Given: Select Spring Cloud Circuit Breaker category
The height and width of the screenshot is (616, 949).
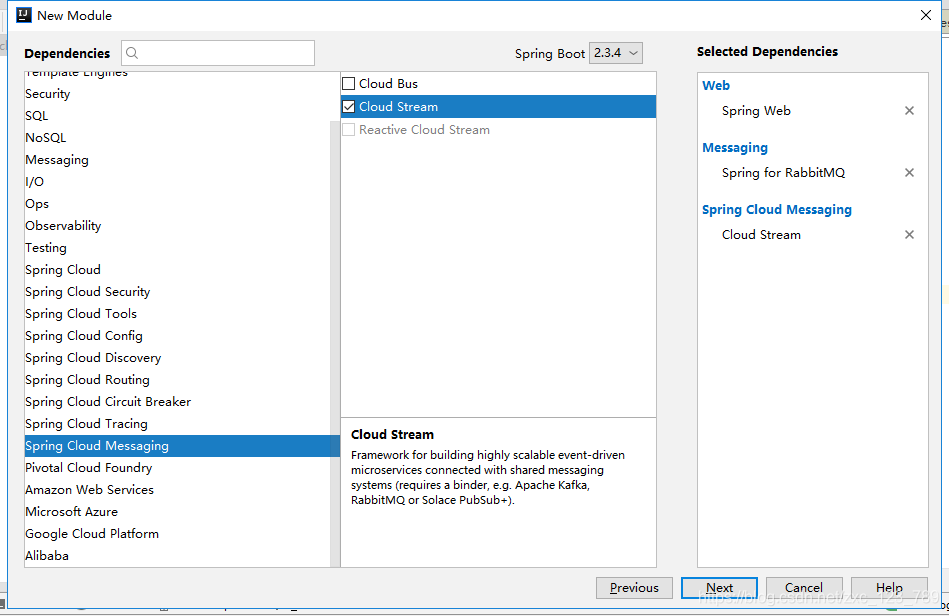Looking at the screenshot, I should [x=178, y=402].
